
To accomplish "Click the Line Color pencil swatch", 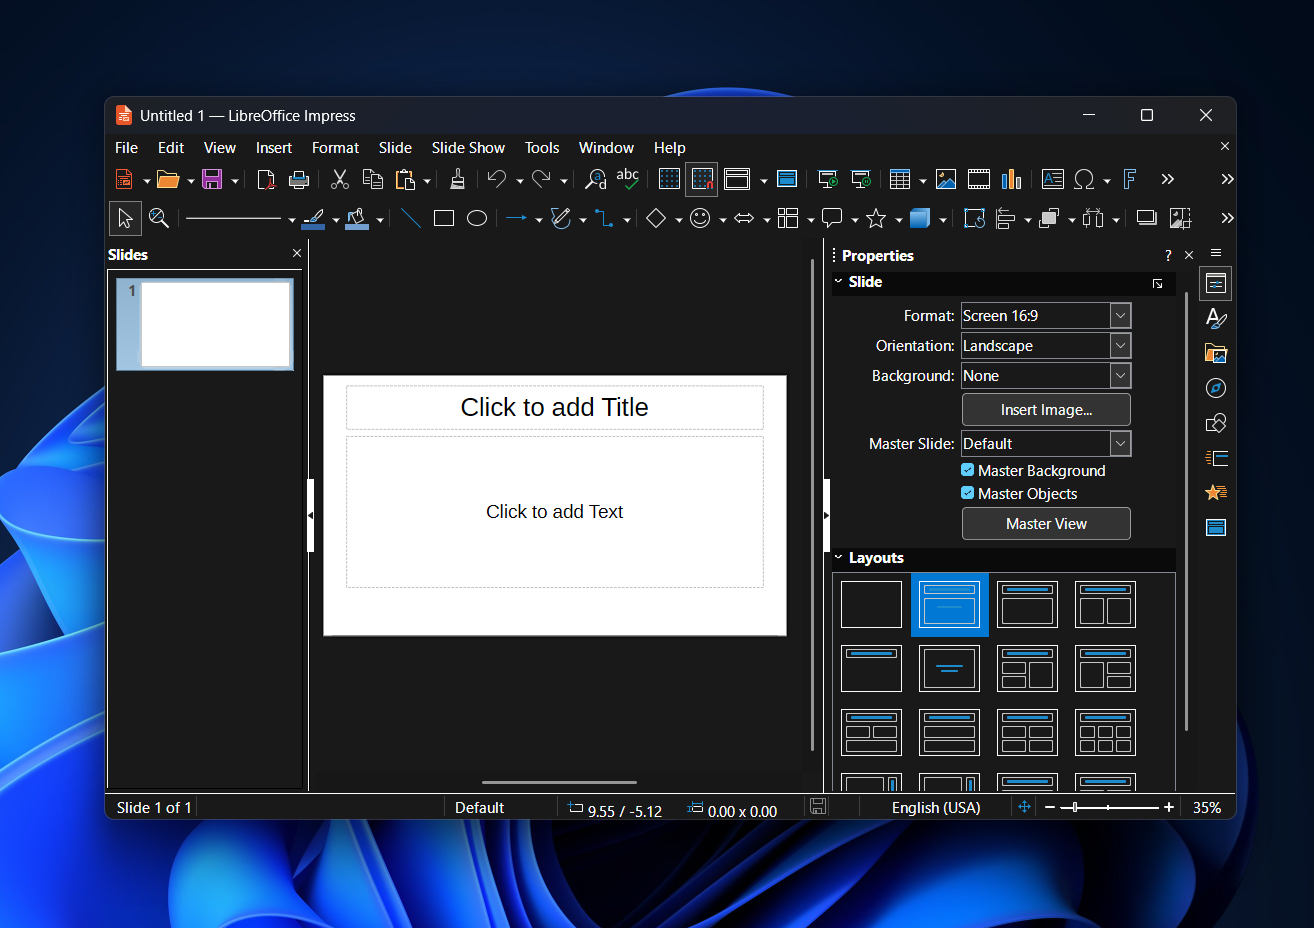I will click(313, 218).
